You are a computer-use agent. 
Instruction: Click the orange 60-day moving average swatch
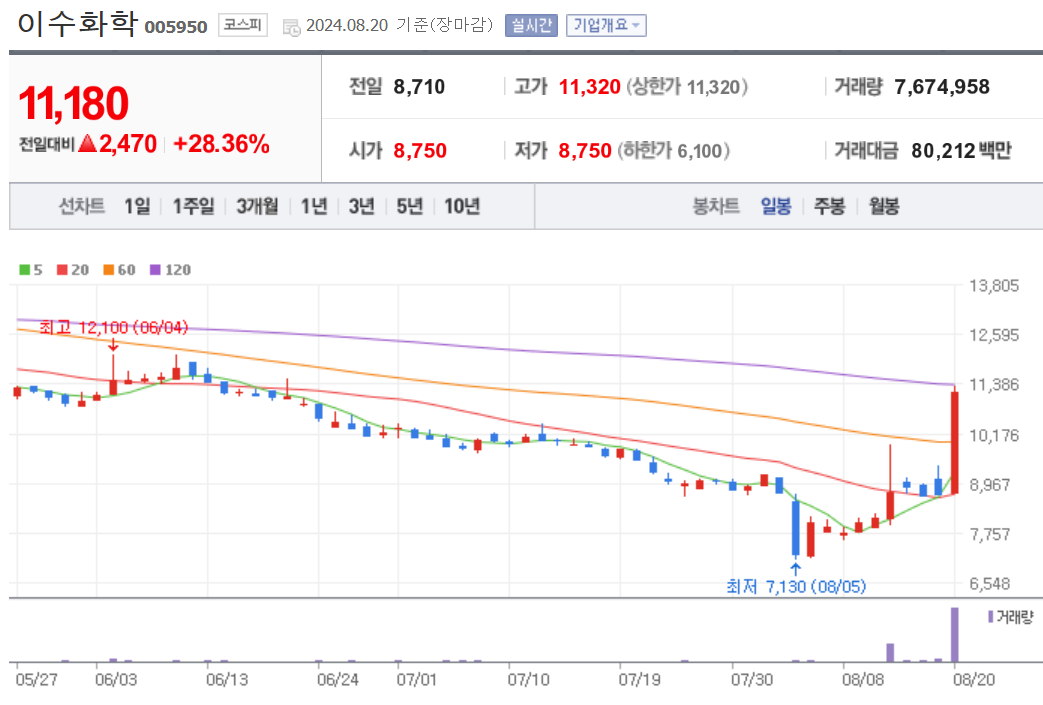(108, 269)
